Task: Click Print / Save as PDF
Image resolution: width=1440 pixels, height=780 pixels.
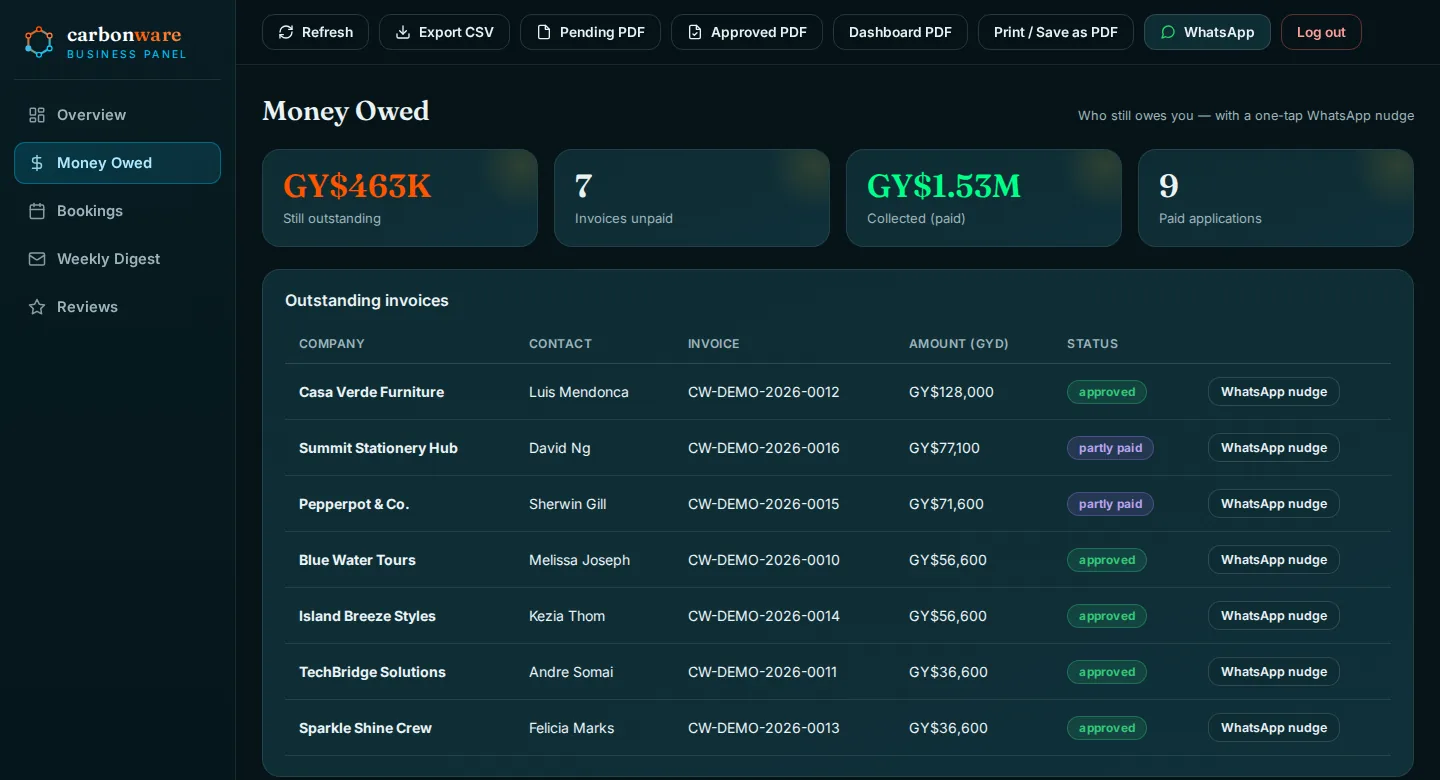Action: [x=1056, y=32]
